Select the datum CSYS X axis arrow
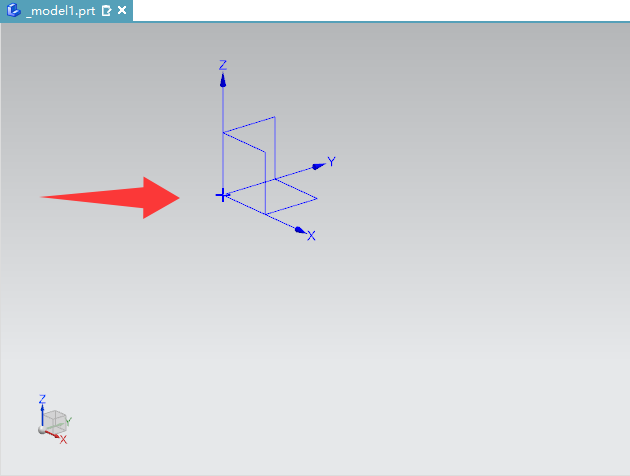Viewport: 630px width, 476px height. coord(300,230)
